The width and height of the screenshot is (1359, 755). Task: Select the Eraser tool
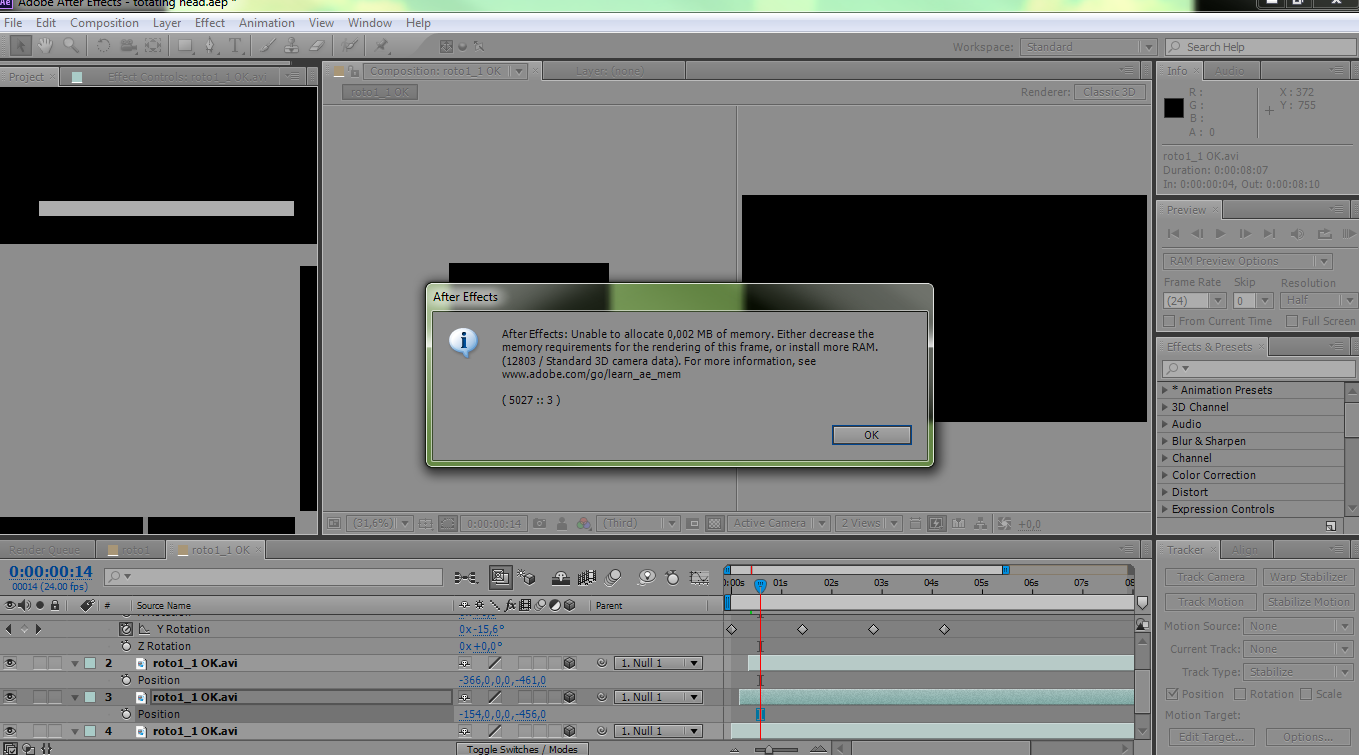317,45
